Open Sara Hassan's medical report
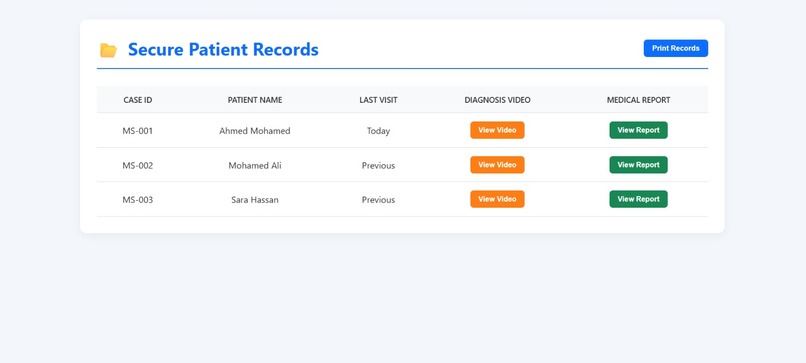The image size is (806, 363). (x=638, y=199)
